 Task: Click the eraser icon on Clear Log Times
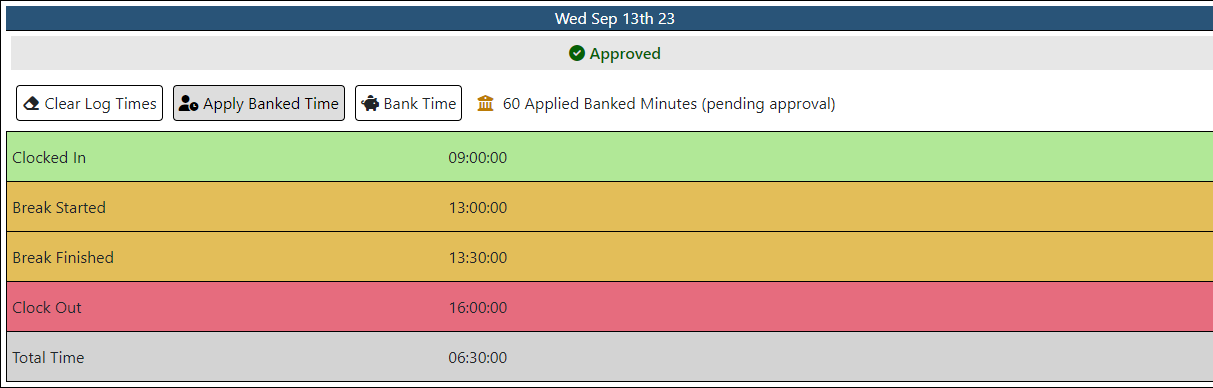coord(32,103)
